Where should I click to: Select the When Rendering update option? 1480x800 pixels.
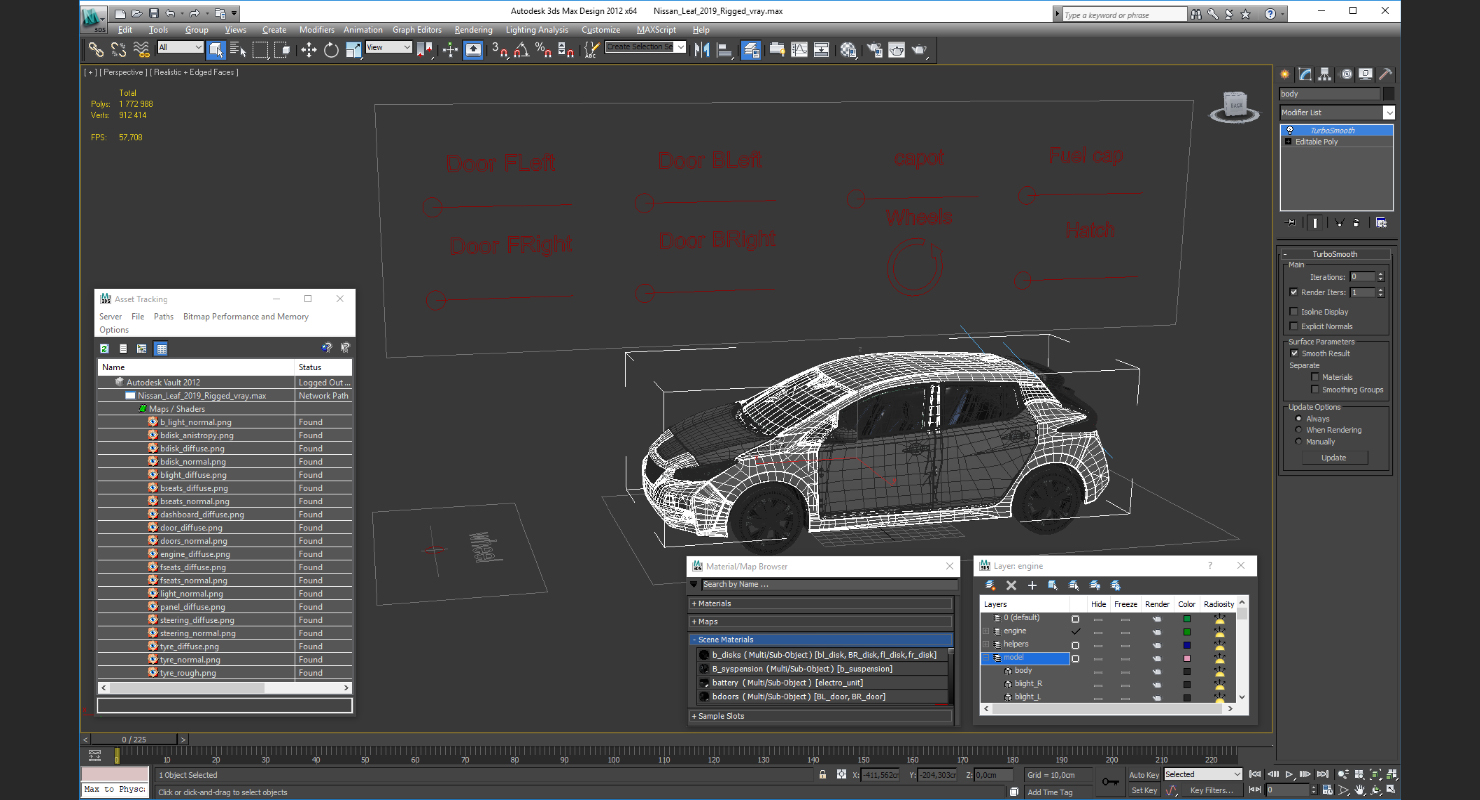click(x=1299, y=430)
